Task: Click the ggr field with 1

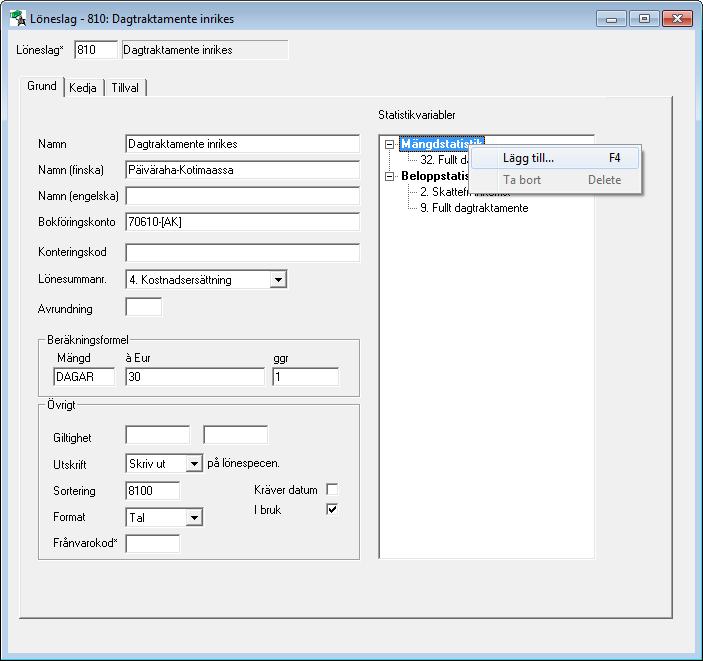Action: point(305,377)
